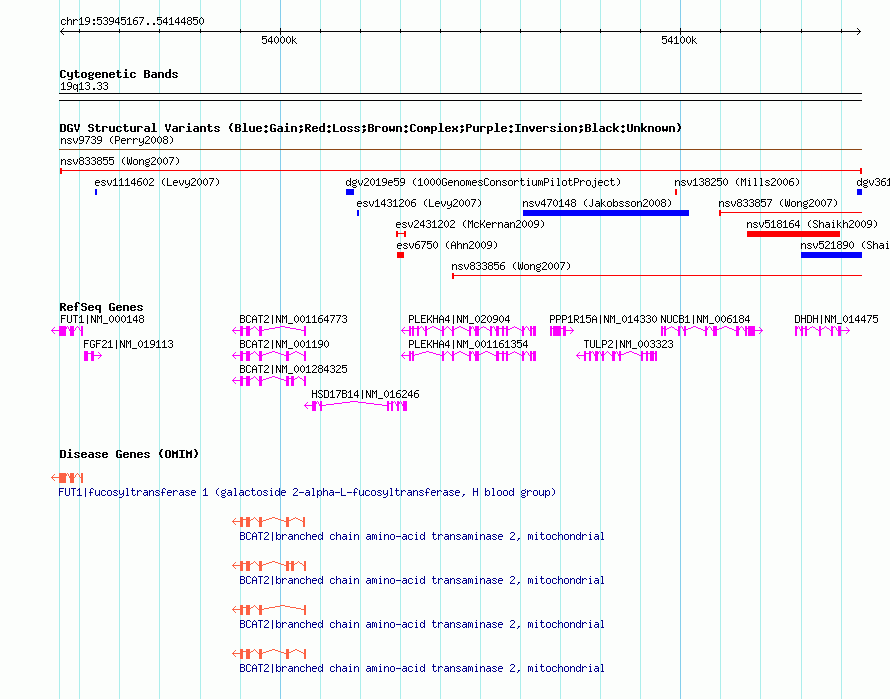The image size is (890, 699).
Task: Click the first BCAT2 OMIM disease glyph
Action: [269, 521]
